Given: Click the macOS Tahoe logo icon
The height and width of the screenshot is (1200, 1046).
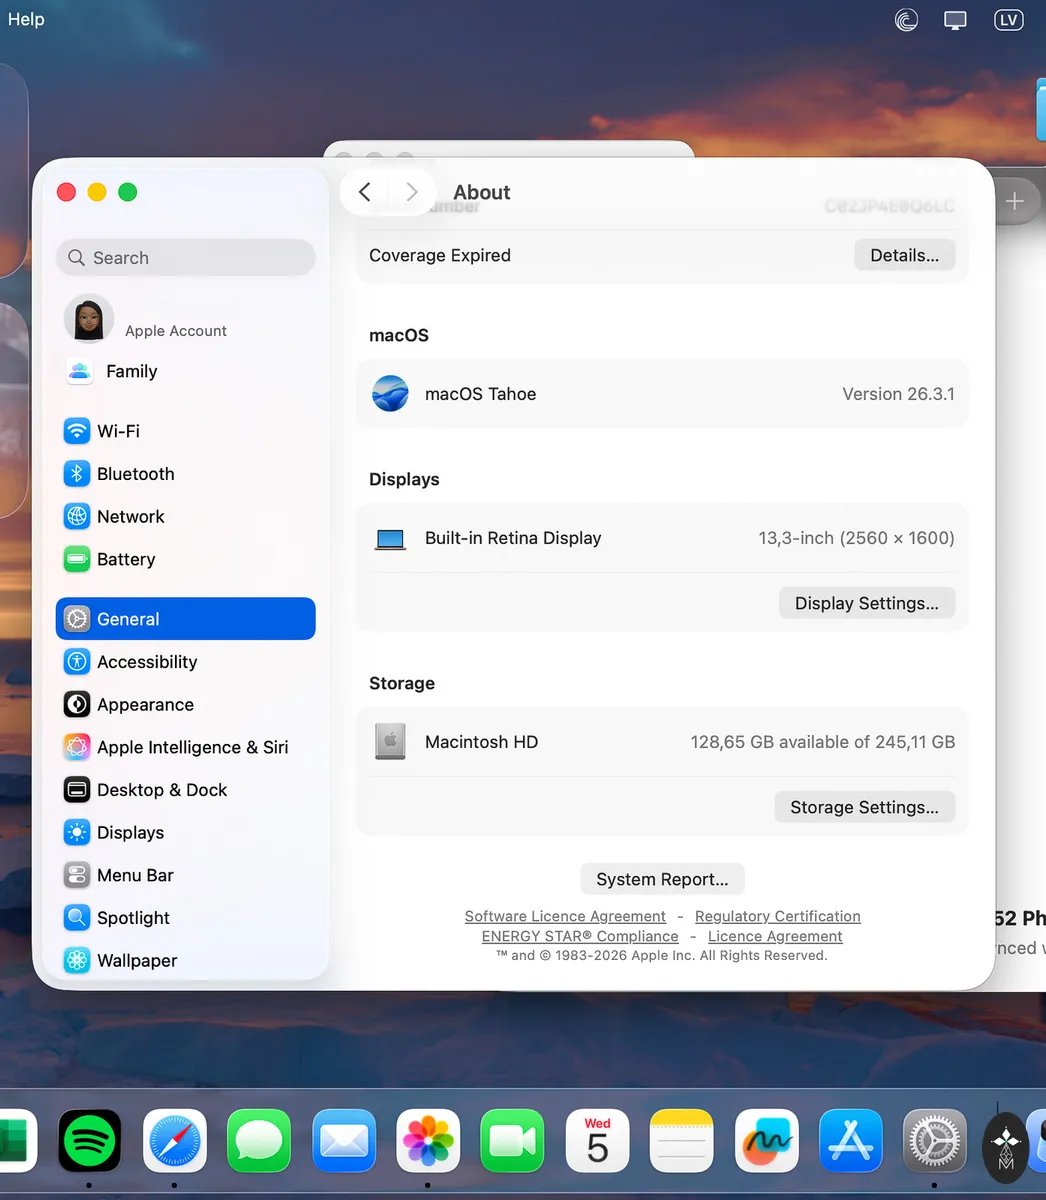Looking at the screenshot, I should point(390,394).
